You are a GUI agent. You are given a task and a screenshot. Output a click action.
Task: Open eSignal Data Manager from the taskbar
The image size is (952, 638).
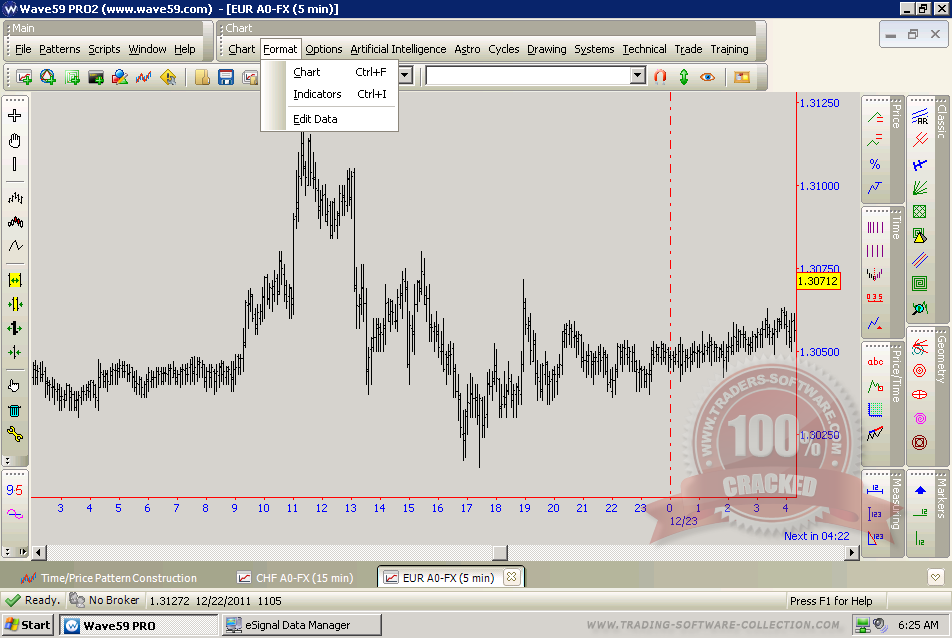click(x=300, y=625)
